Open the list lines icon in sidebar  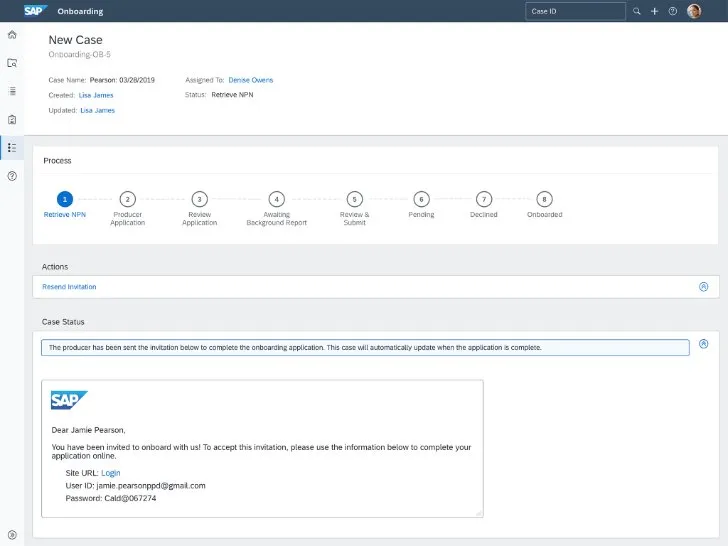[x=12, y=91]
